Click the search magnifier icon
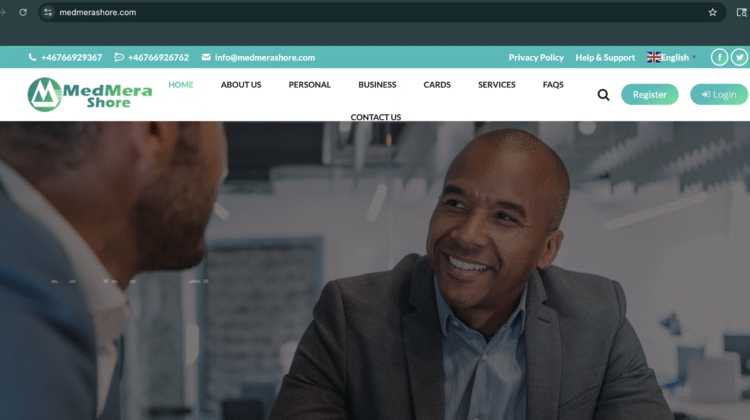The image size is (750, 420). click(603, 95)
